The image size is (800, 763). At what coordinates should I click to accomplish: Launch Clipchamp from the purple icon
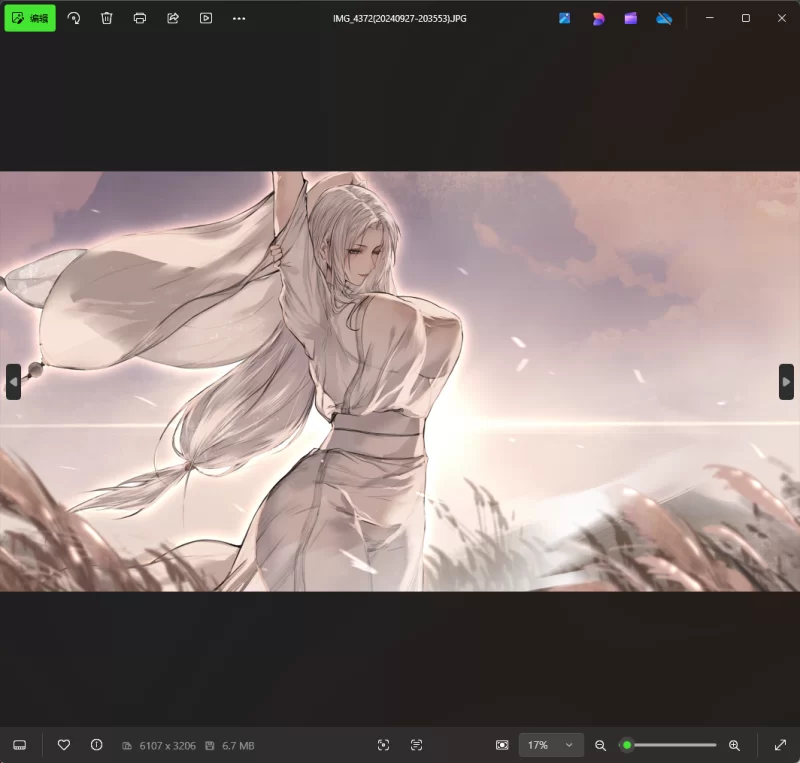(x=631, y=18)
